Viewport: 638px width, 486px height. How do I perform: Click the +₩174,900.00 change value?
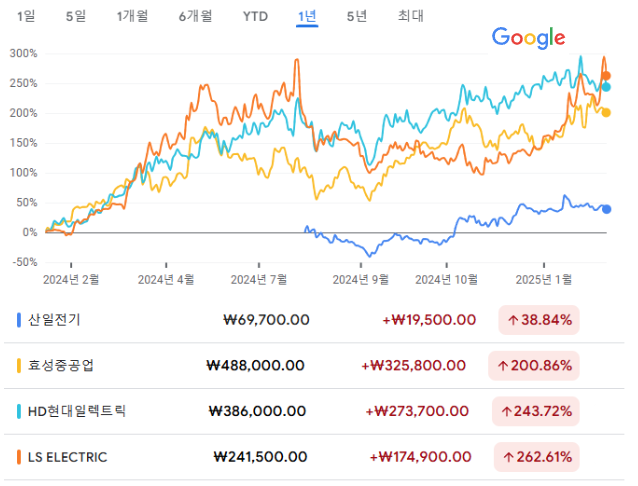[420, 457]
